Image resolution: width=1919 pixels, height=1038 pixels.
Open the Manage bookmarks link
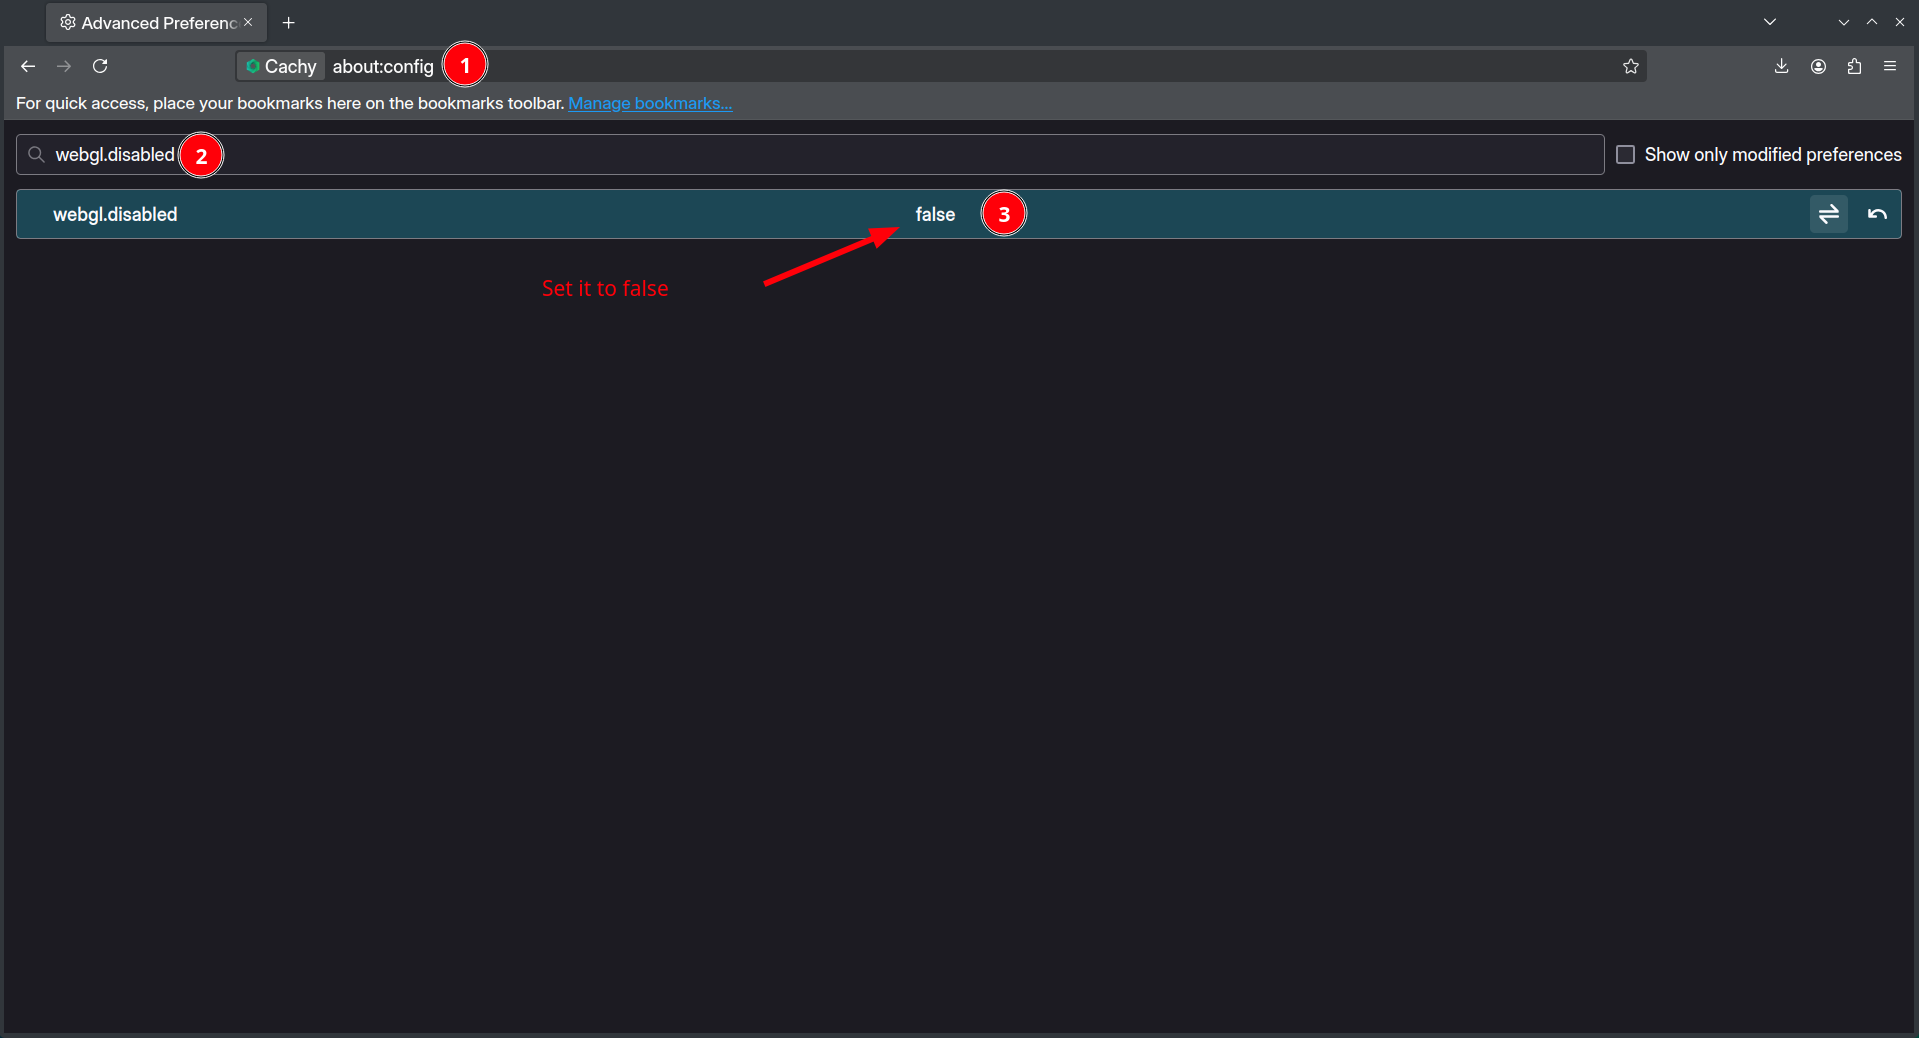tap(650, 103)
